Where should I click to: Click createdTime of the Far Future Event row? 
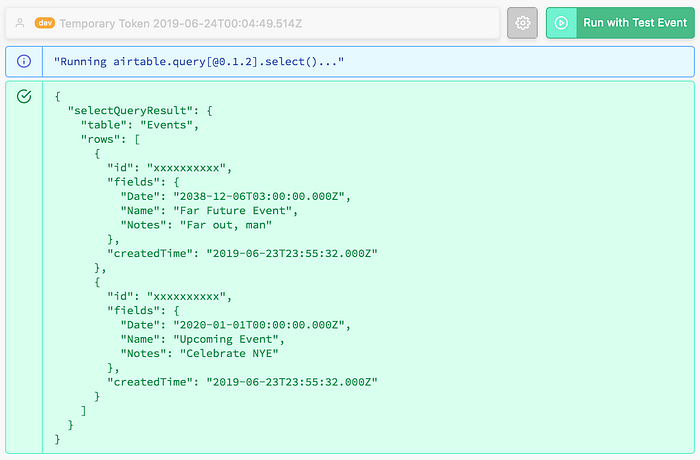tap(242, 253)
